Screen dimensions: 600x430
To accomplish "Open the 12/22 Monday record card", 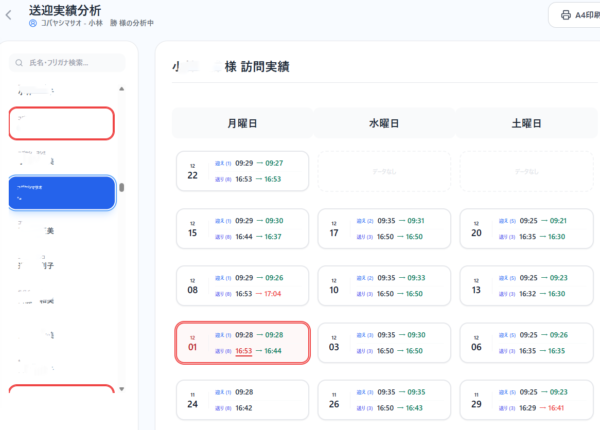I will (240, 170).
